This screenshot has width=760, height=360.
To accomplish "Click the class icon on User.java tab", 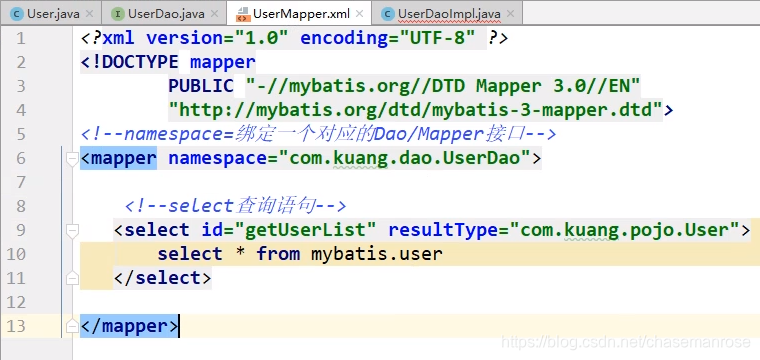I will tap(18, 14).
